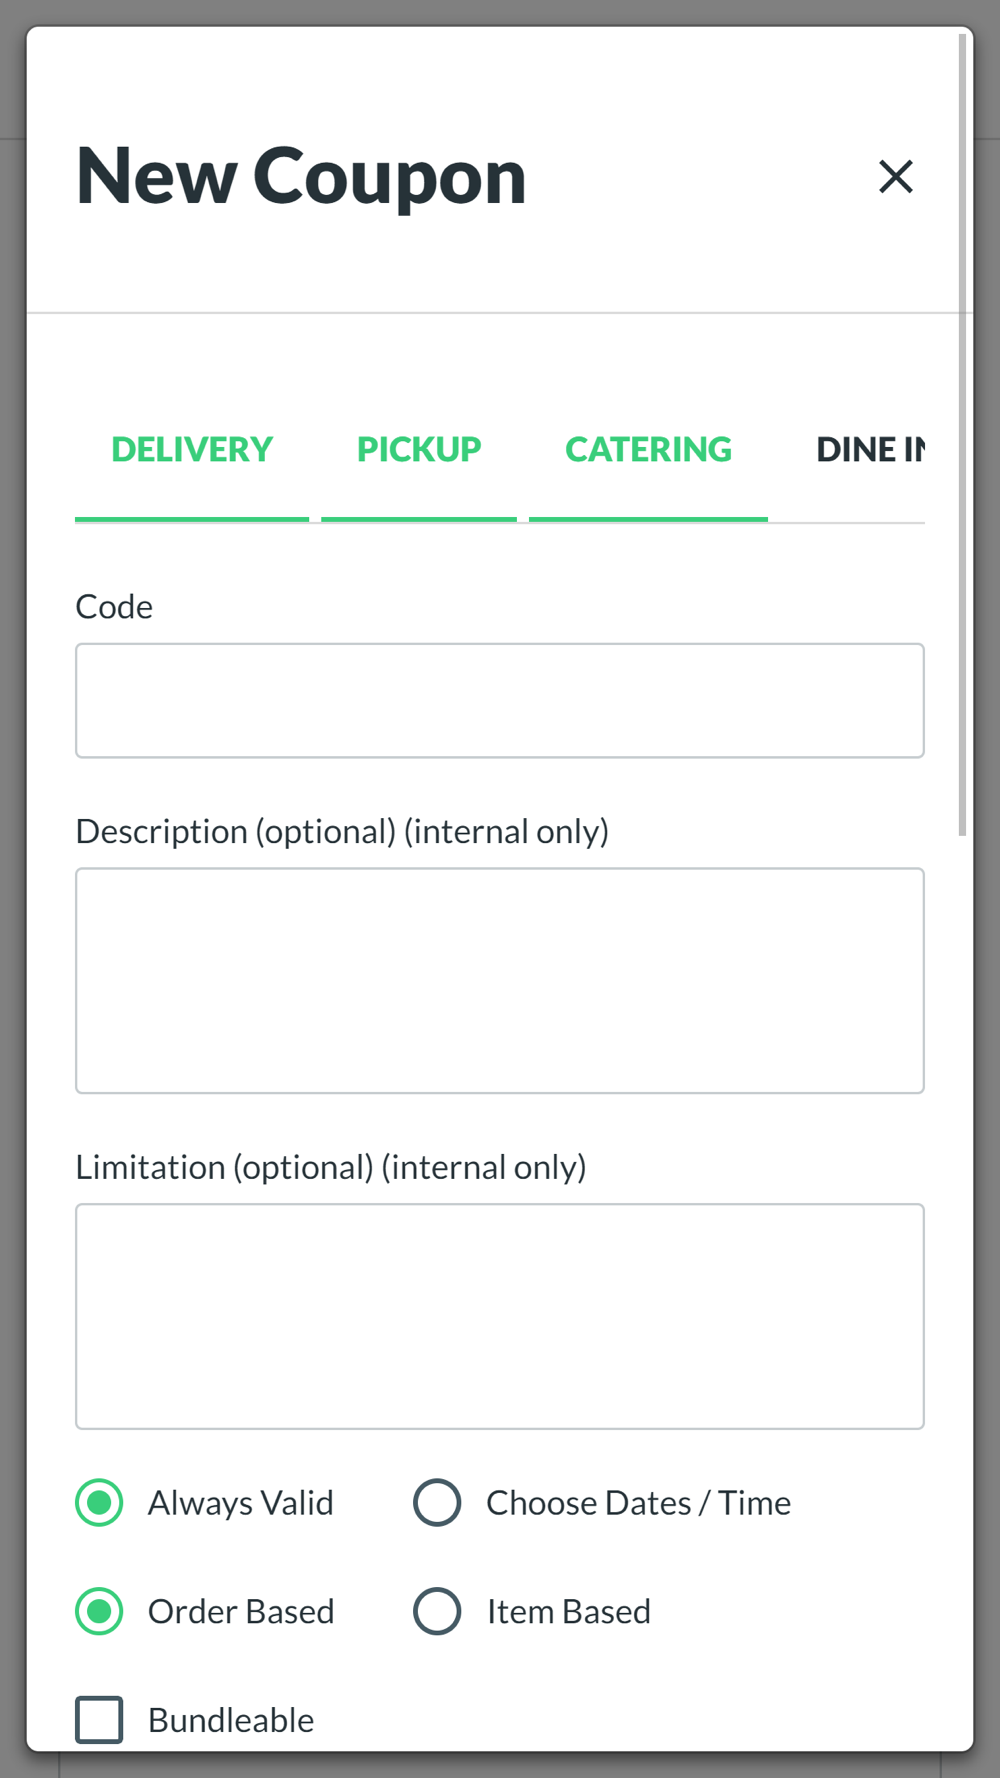Enable the Bundleable checkbox
This screenshot has height=1778, width=1000.
point(99,1719)
